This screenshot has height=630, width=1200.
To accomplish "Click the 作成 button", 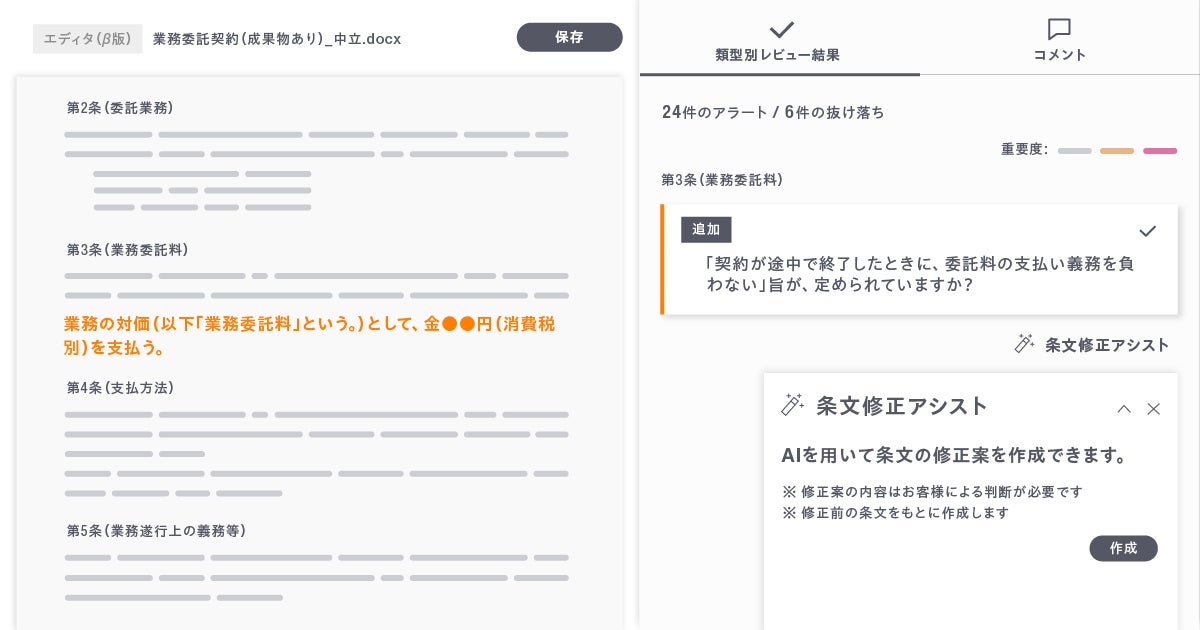I will [x=1123, y=548].
